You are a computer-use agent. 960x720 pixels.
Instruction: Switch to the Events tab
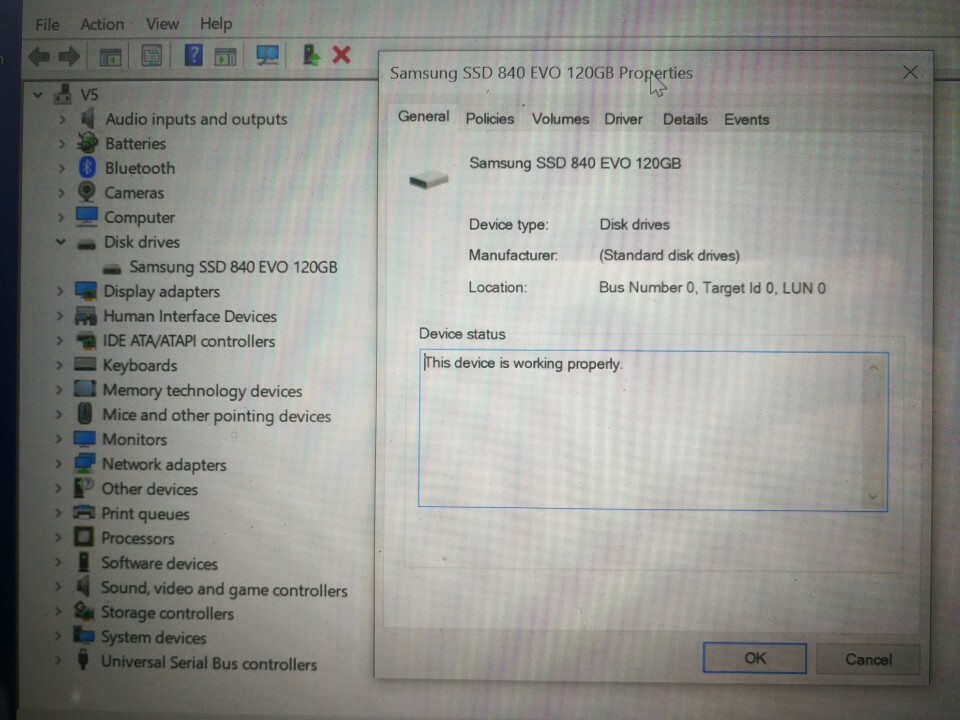[x=746, y=119]
